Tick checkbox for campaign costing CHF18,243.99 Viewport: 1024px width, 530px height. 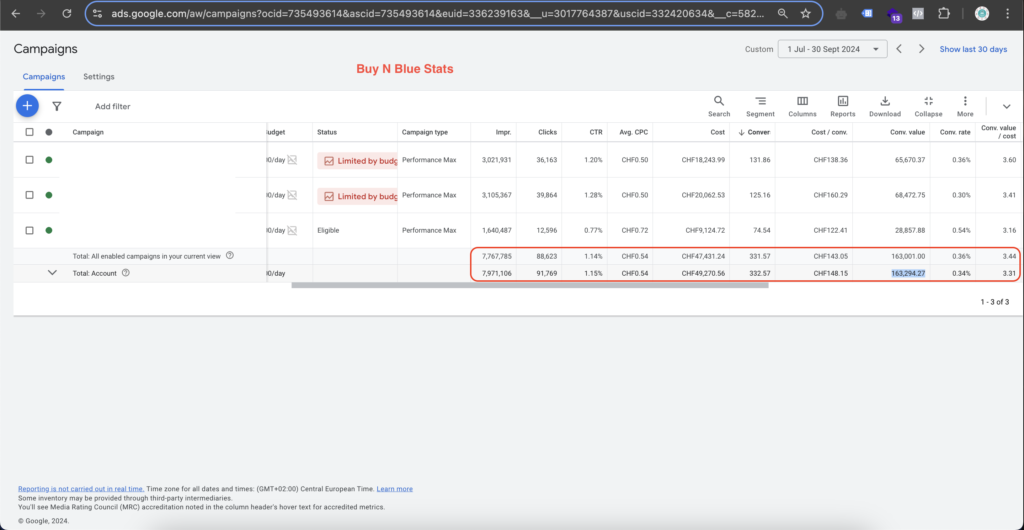coord(29,160)
